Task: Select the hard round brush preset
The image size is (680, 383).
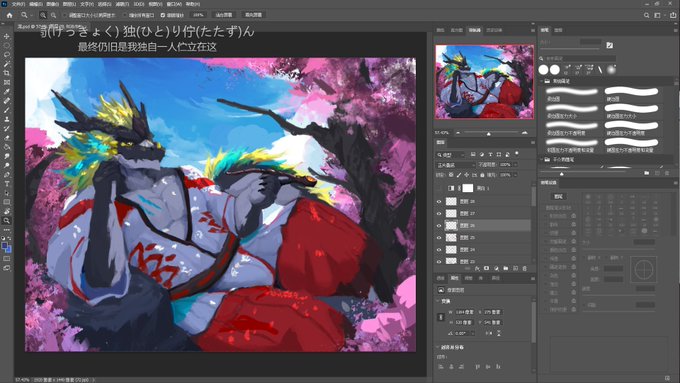Action: coord(631,94)
